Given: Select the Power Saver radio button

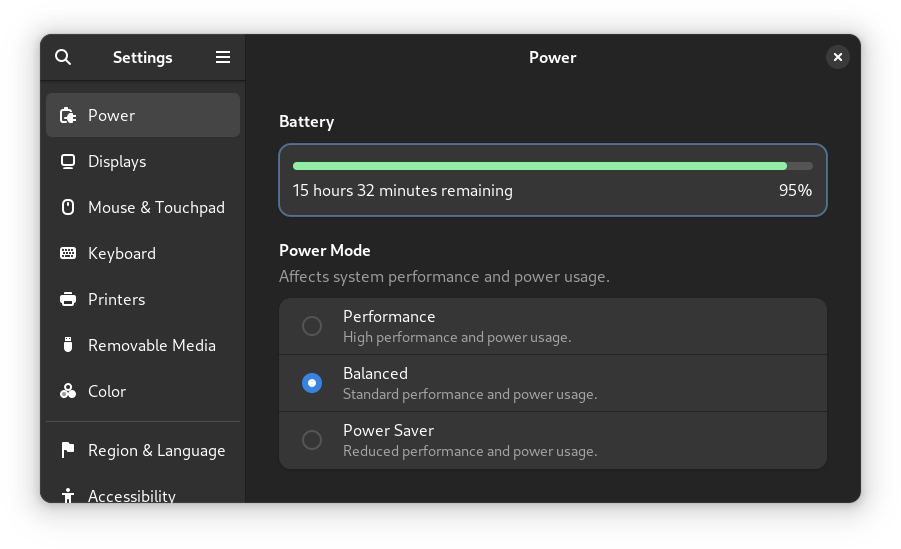Looking at the screenshot, I should 312,440.
